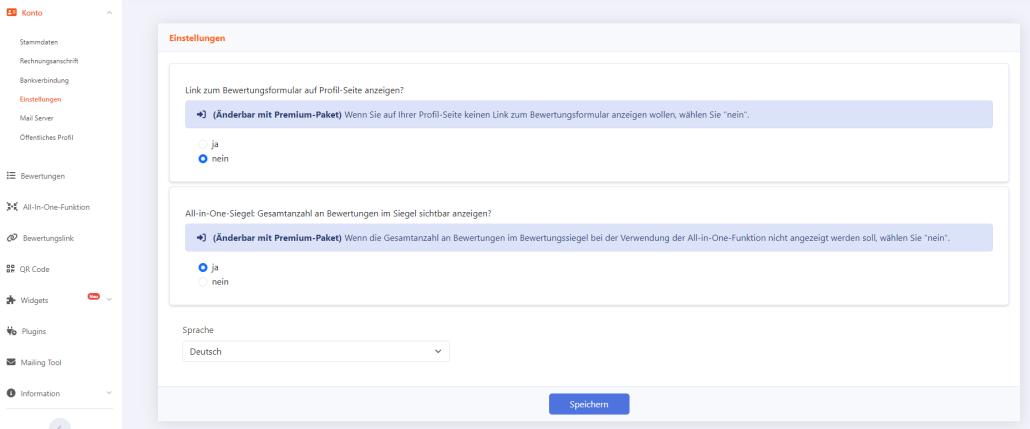Click the Mailing Tool envelope icon
Viewport: 1030px width, 429px height.
[11, 362]
